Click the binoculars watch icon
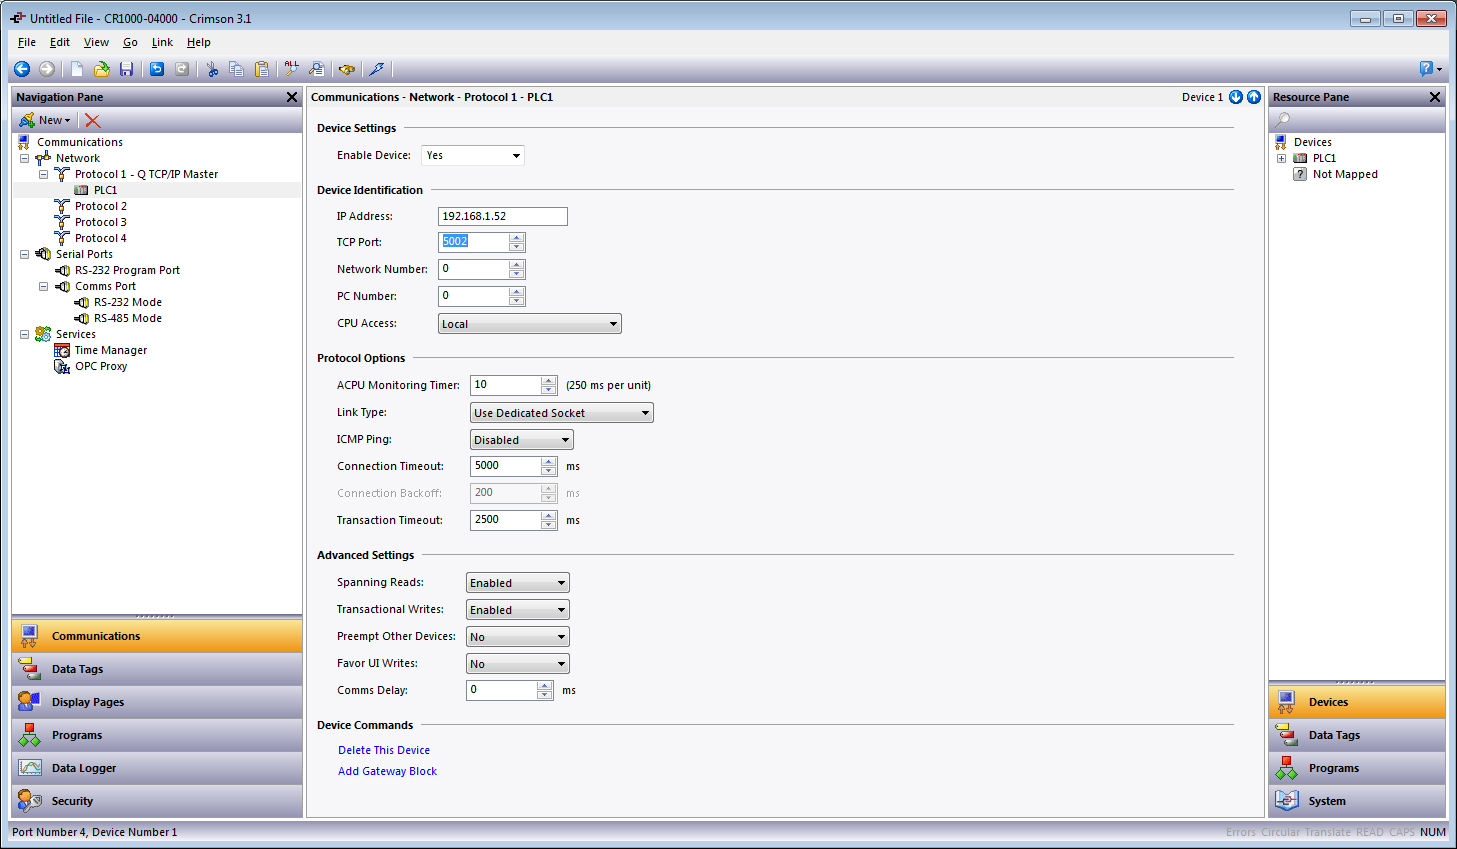This screenshot has width=1457, height=849. (x=347, y=69)
